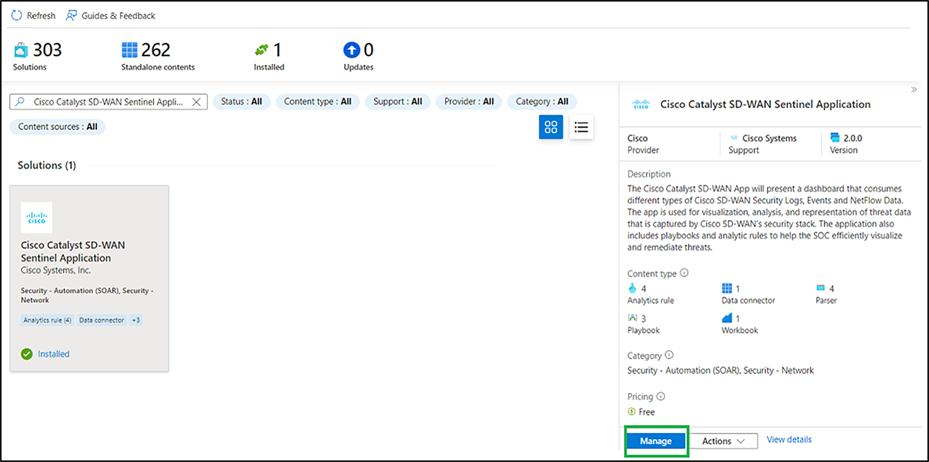This screenshot has width=929, height=462.
Task: Click the Data connector grid icon
Action: tap(727, 288)
